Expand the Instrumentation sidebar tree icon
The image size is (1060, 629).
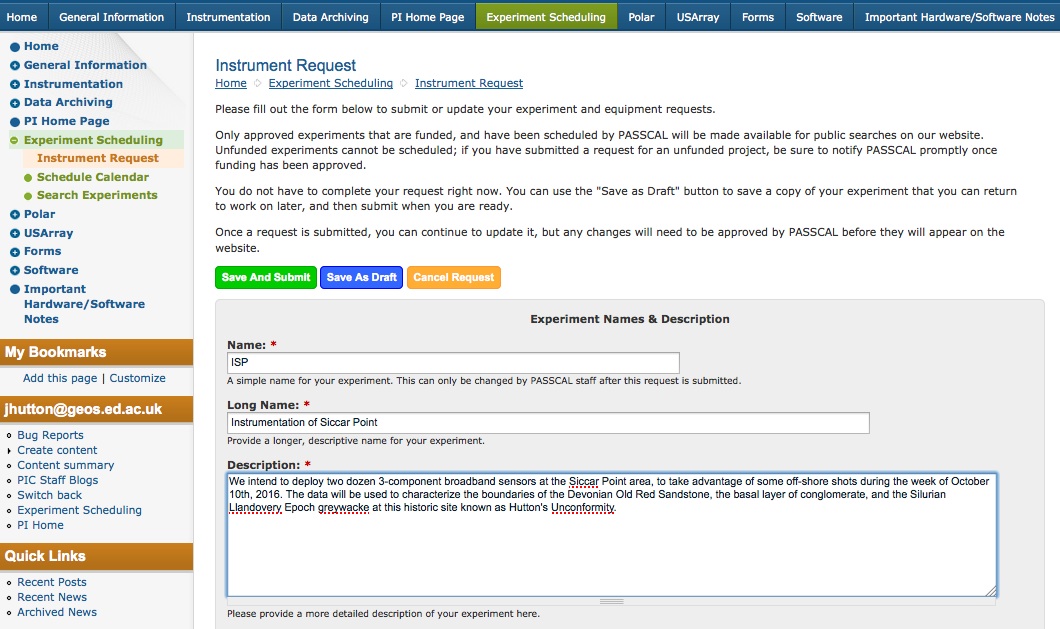(15, 85)
